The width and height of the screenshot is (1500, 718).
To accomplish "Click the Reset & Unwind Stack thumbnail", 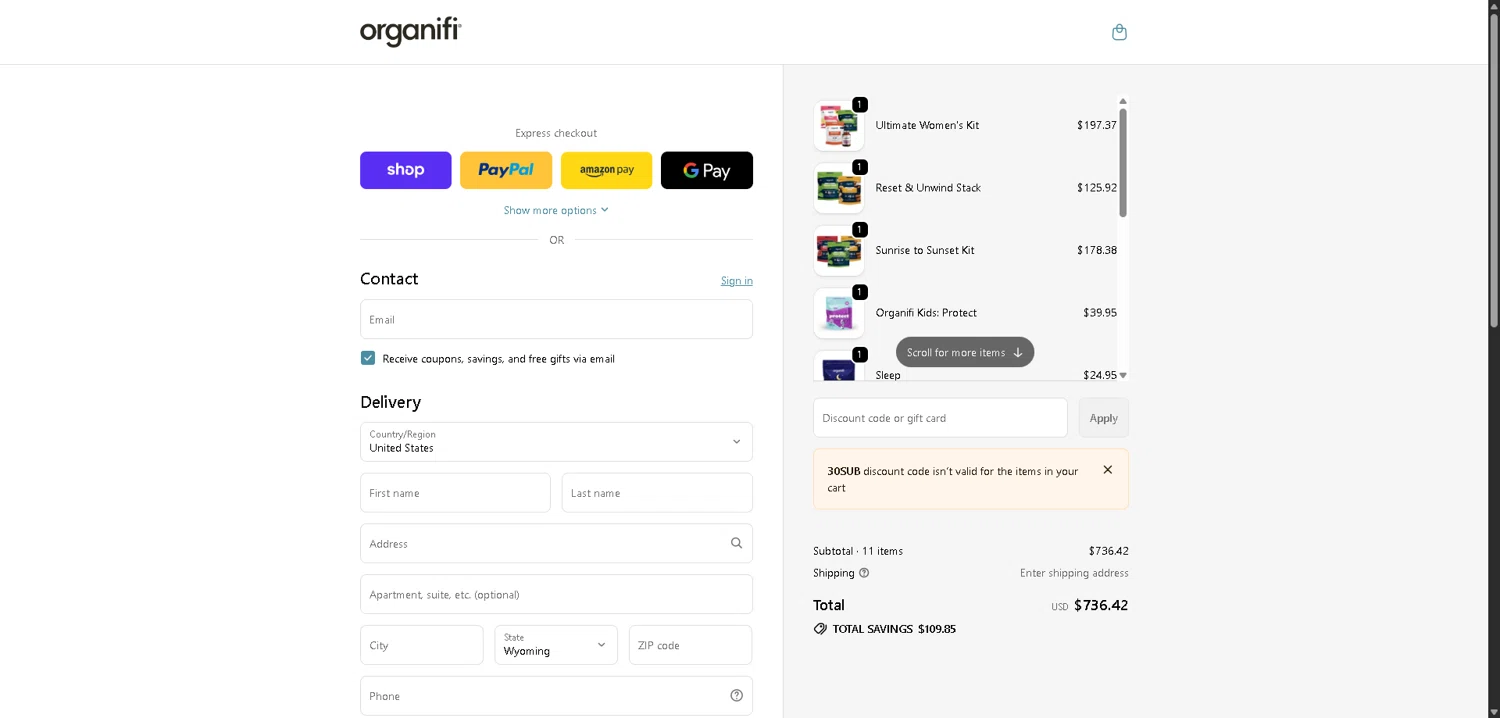I will 839,188.
